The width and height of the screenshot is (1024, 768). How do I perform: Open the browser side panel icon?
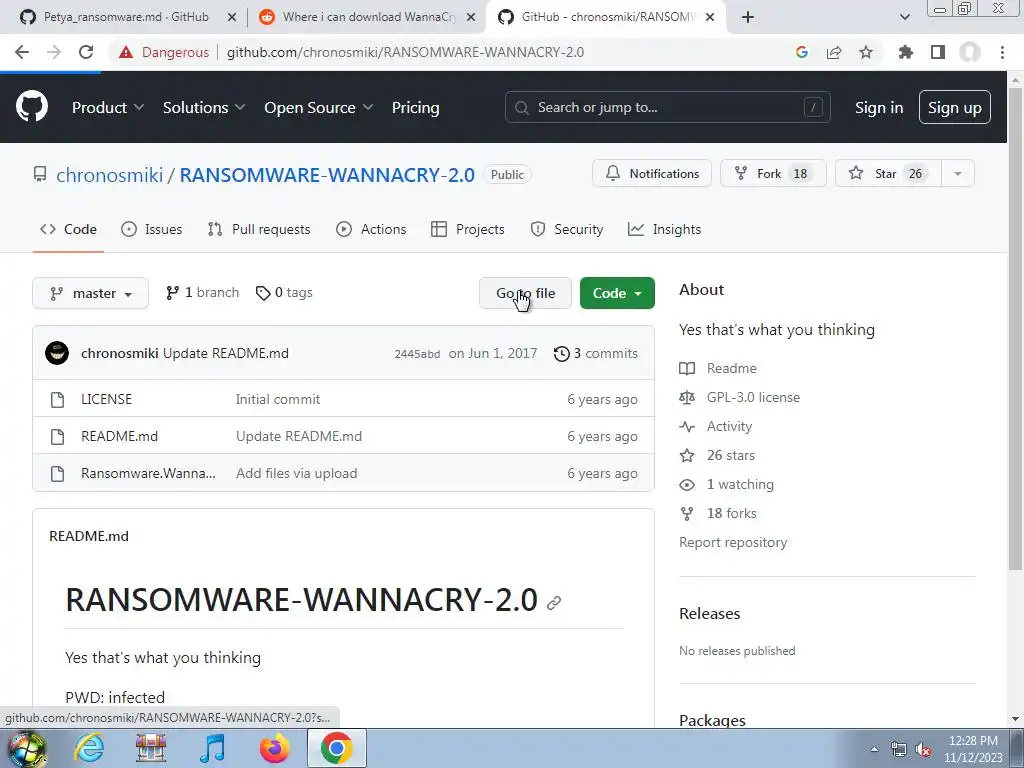(x=938, y=52)
